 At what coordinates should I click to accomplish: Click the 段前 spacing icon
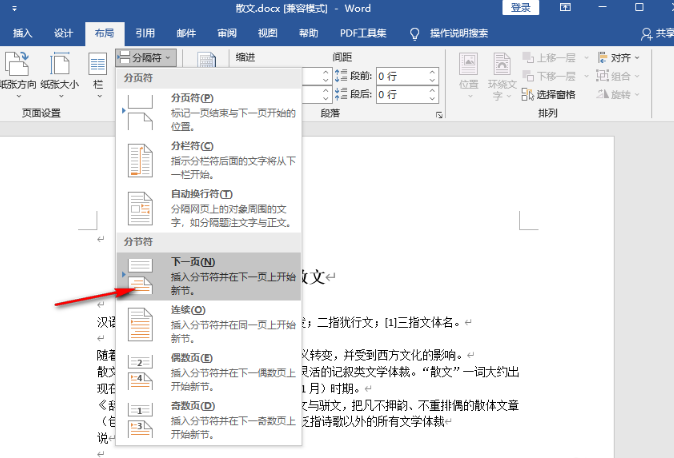coord(341,76)
